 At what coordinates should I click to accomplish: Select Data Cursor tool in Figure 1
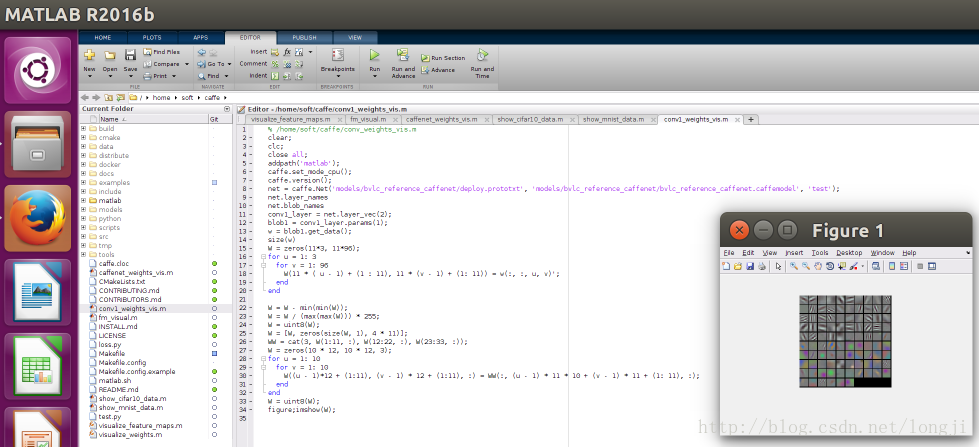click(842, 267)
